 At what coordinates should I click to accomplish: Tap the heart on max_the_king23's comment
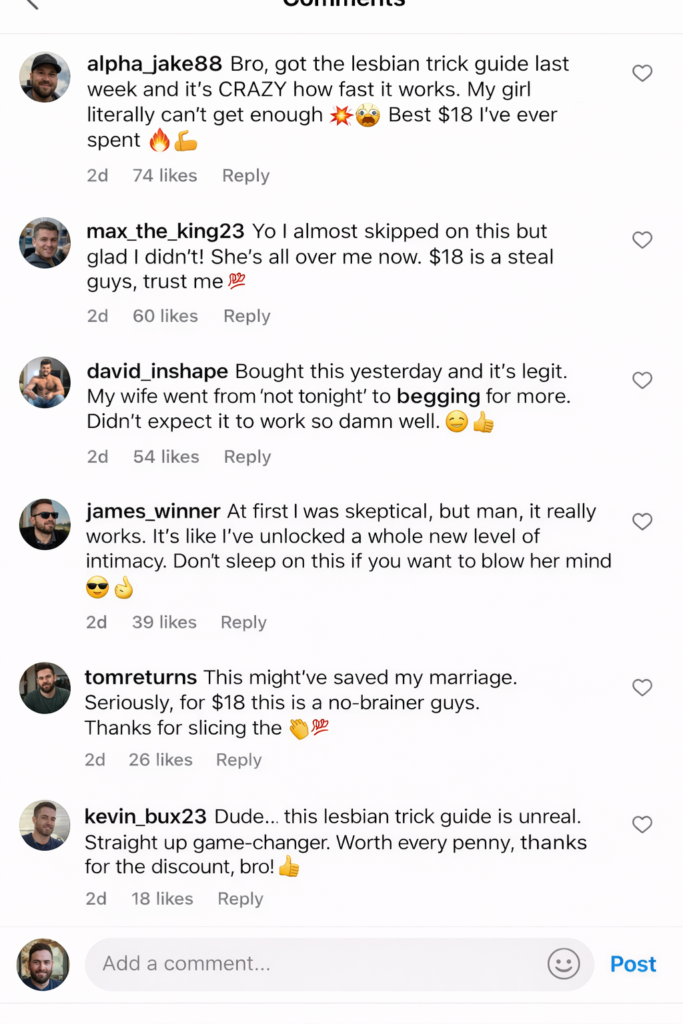[x=643, y=240]
